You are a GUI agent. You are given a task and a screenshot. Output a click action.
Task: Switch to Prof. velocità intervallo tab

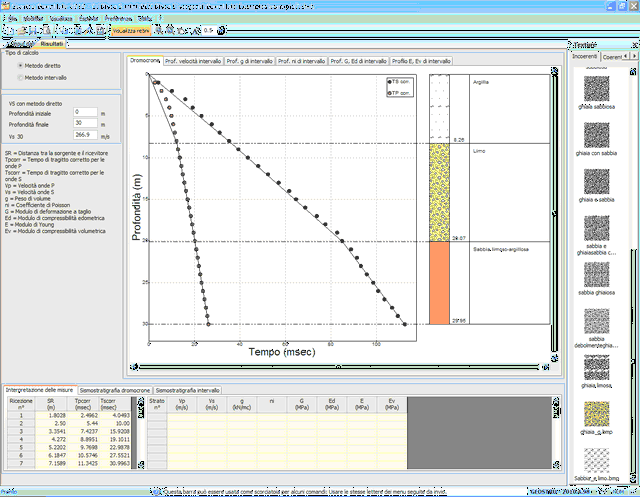point(193,61)
